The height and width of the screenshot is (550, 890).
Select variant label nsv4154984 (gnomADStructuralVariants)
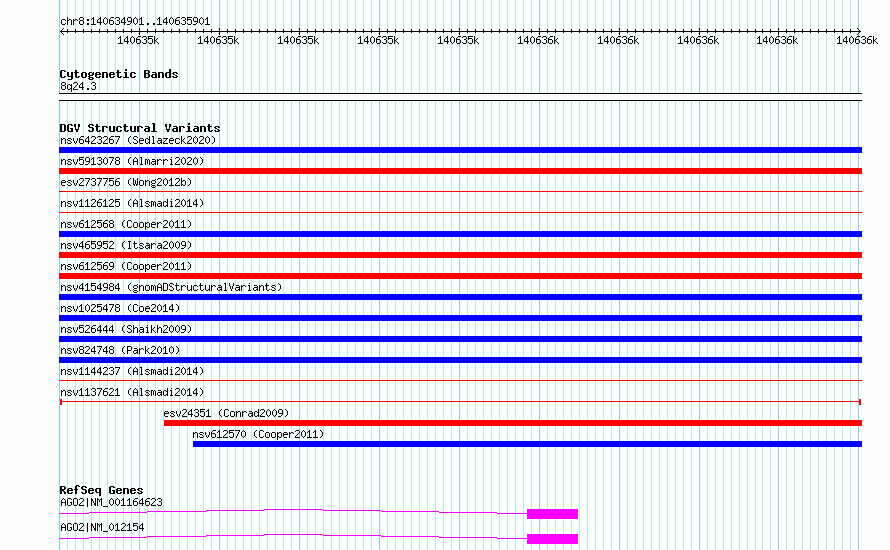171,287
